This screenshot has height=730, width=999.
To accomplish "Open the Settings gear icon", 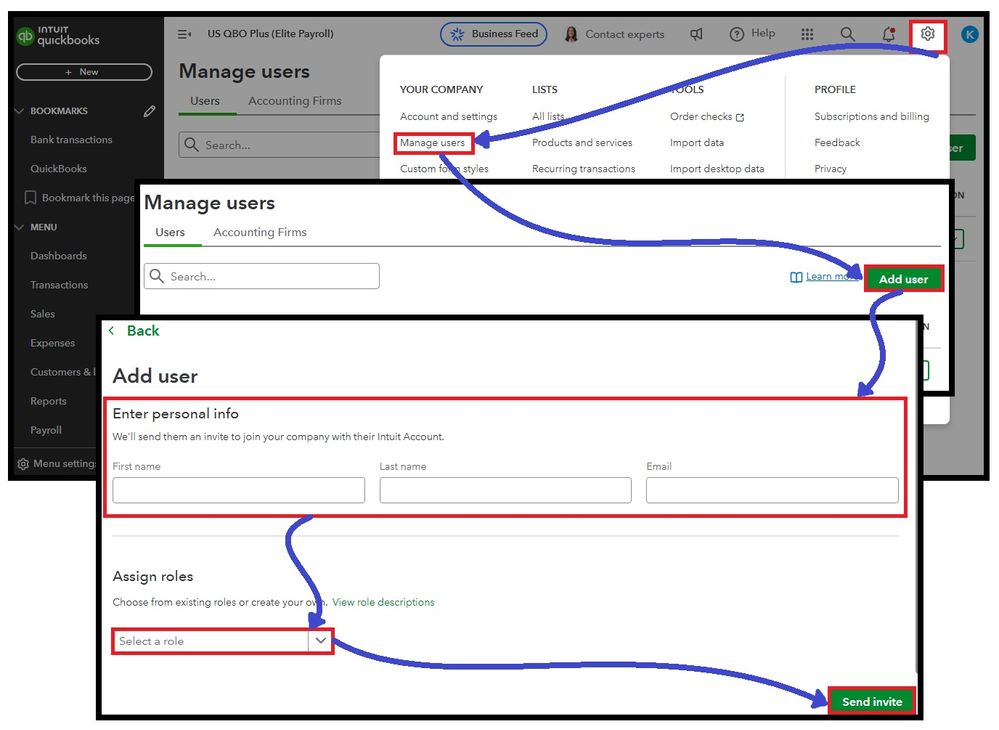I will tap(928, 34).
